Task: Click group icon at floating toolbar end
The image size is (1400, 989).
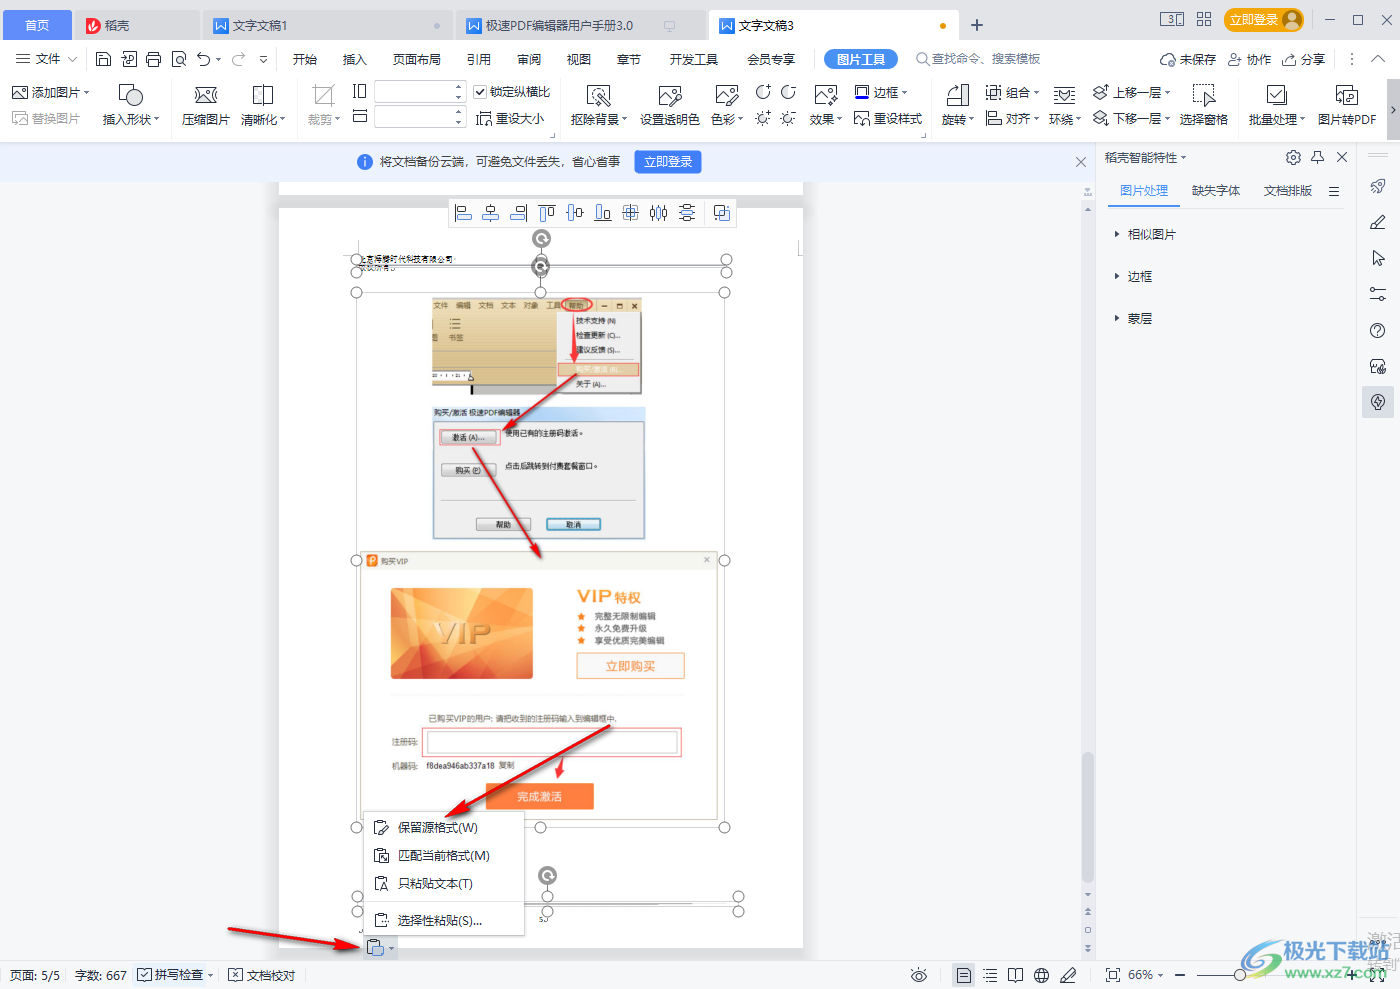Action: click(x=722, y=213)
